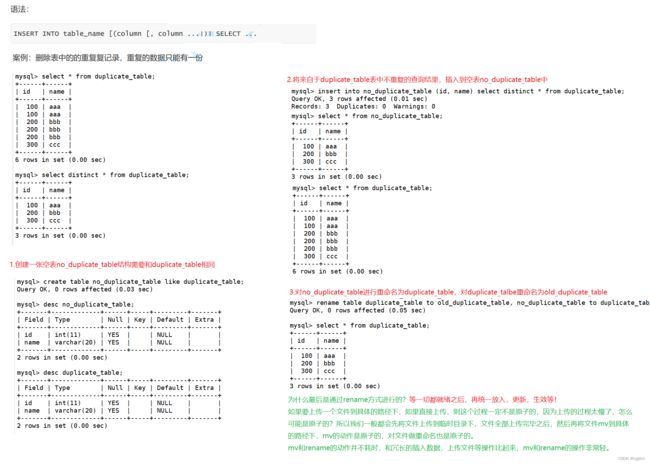Click "int(11)" in the desc duplicate_table result
Screen dimensions: 650x464
(68, 403)
